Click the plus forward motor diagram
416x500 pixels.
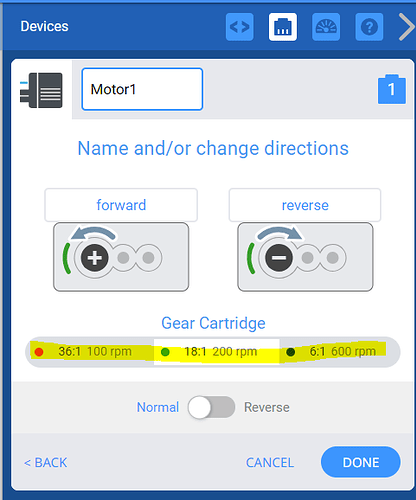coord(121,257)
